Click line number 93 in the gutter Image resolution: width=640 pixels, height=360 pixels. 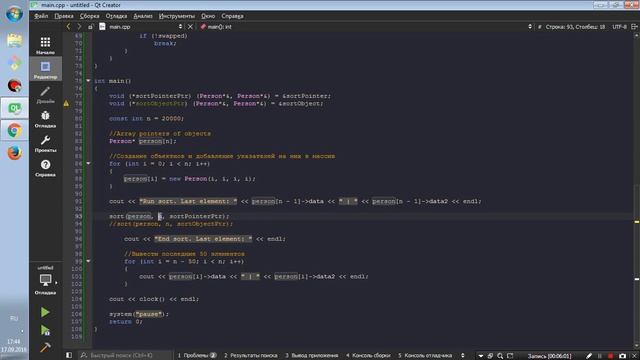tap(78, 216)
